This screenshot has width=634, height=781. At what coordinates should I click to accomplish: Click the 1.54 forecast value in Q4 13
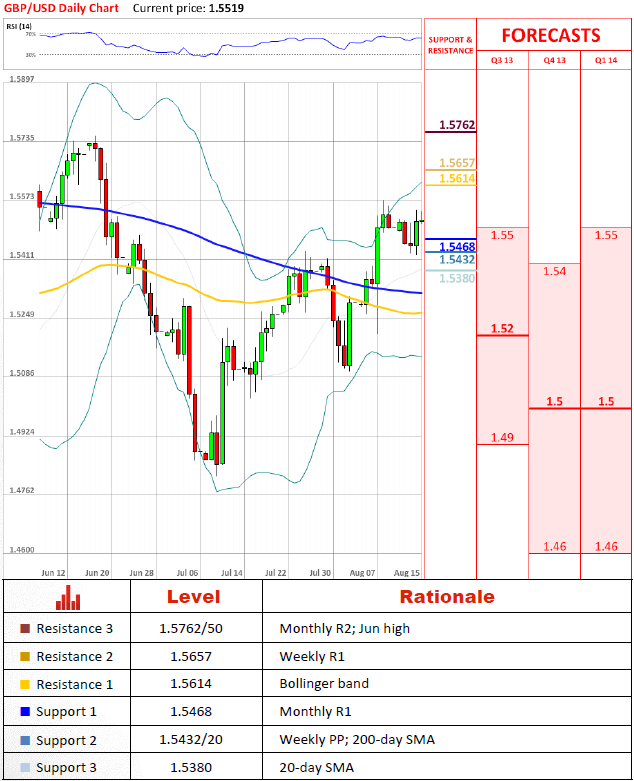pos(554,271)
